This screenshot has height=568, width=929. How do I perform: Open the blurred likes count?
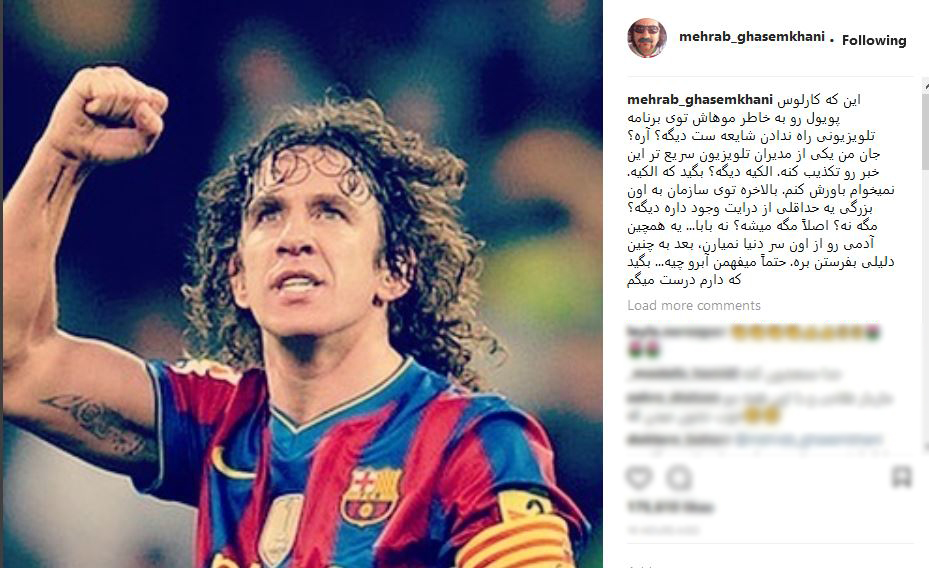(670, 508)
